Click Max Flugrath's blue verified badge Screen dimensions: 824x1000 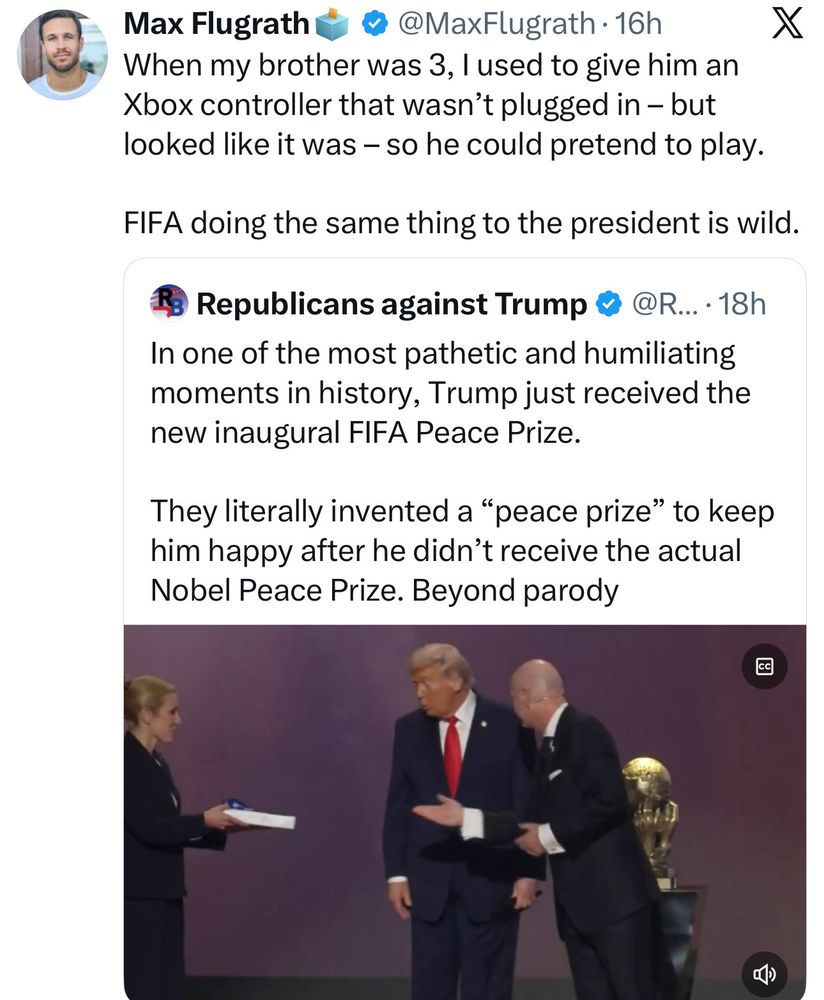(375, 24)
